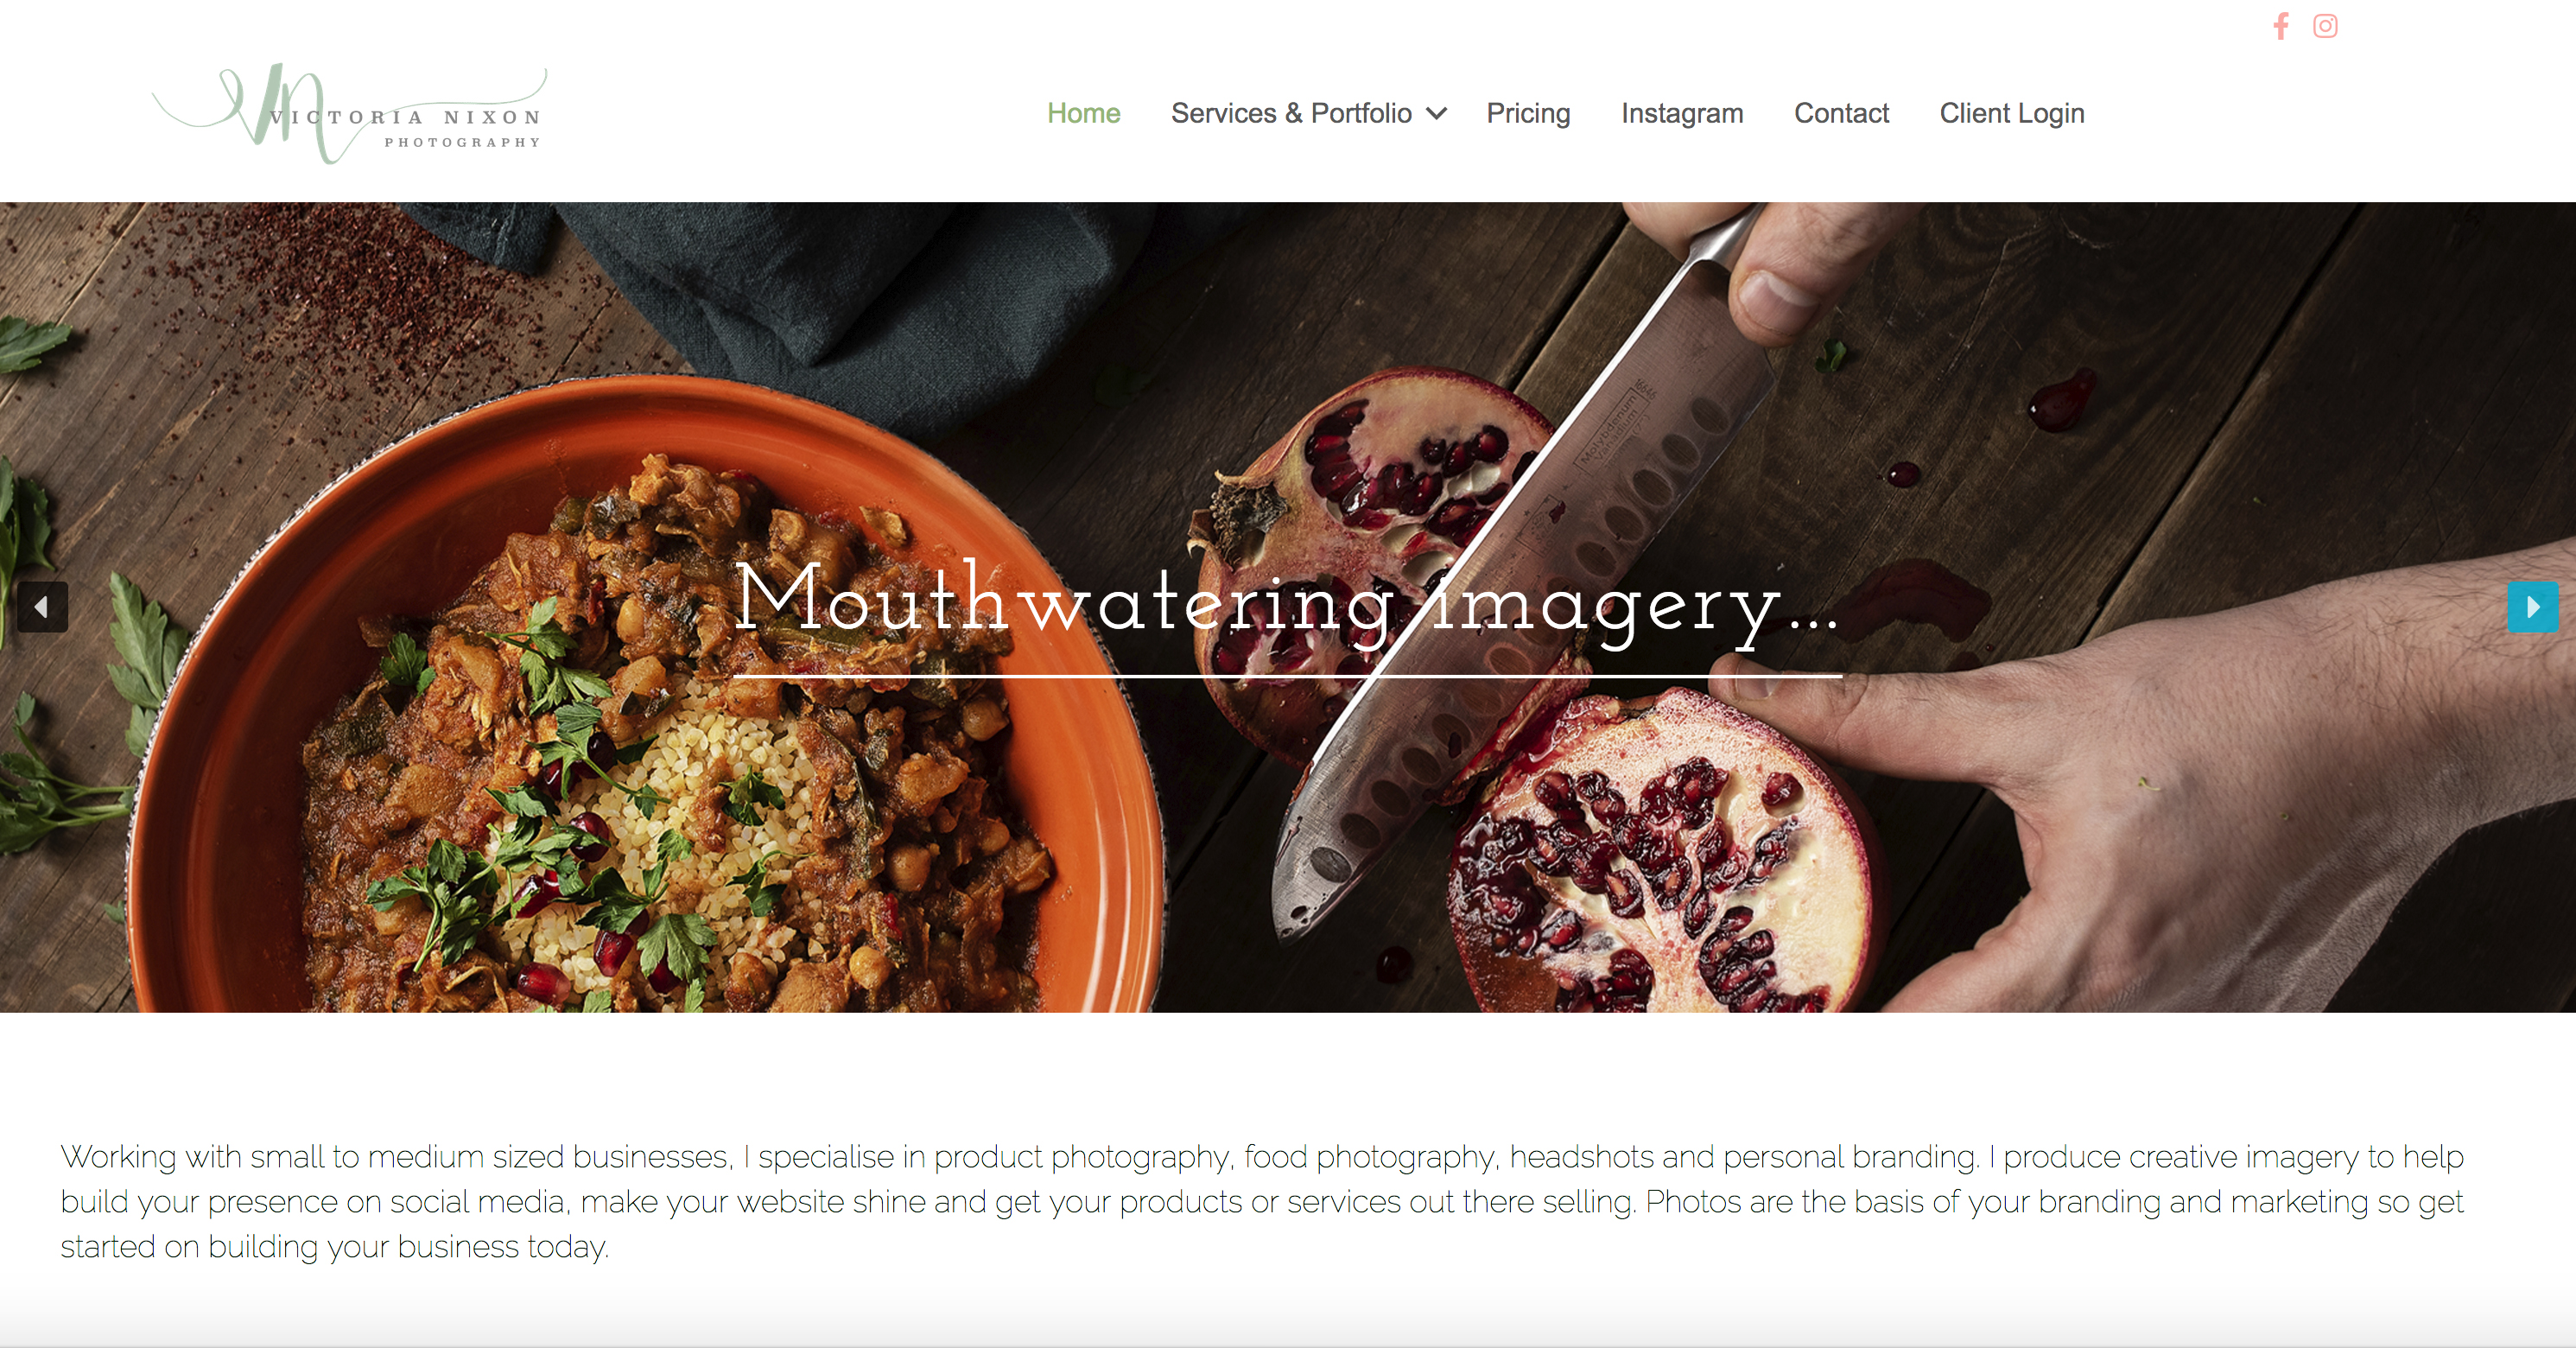The width and height of the screenshot is (2576, 1348).
Task: Click the Mouthwatering imagery headline
Action: [x=1286, y=600]
